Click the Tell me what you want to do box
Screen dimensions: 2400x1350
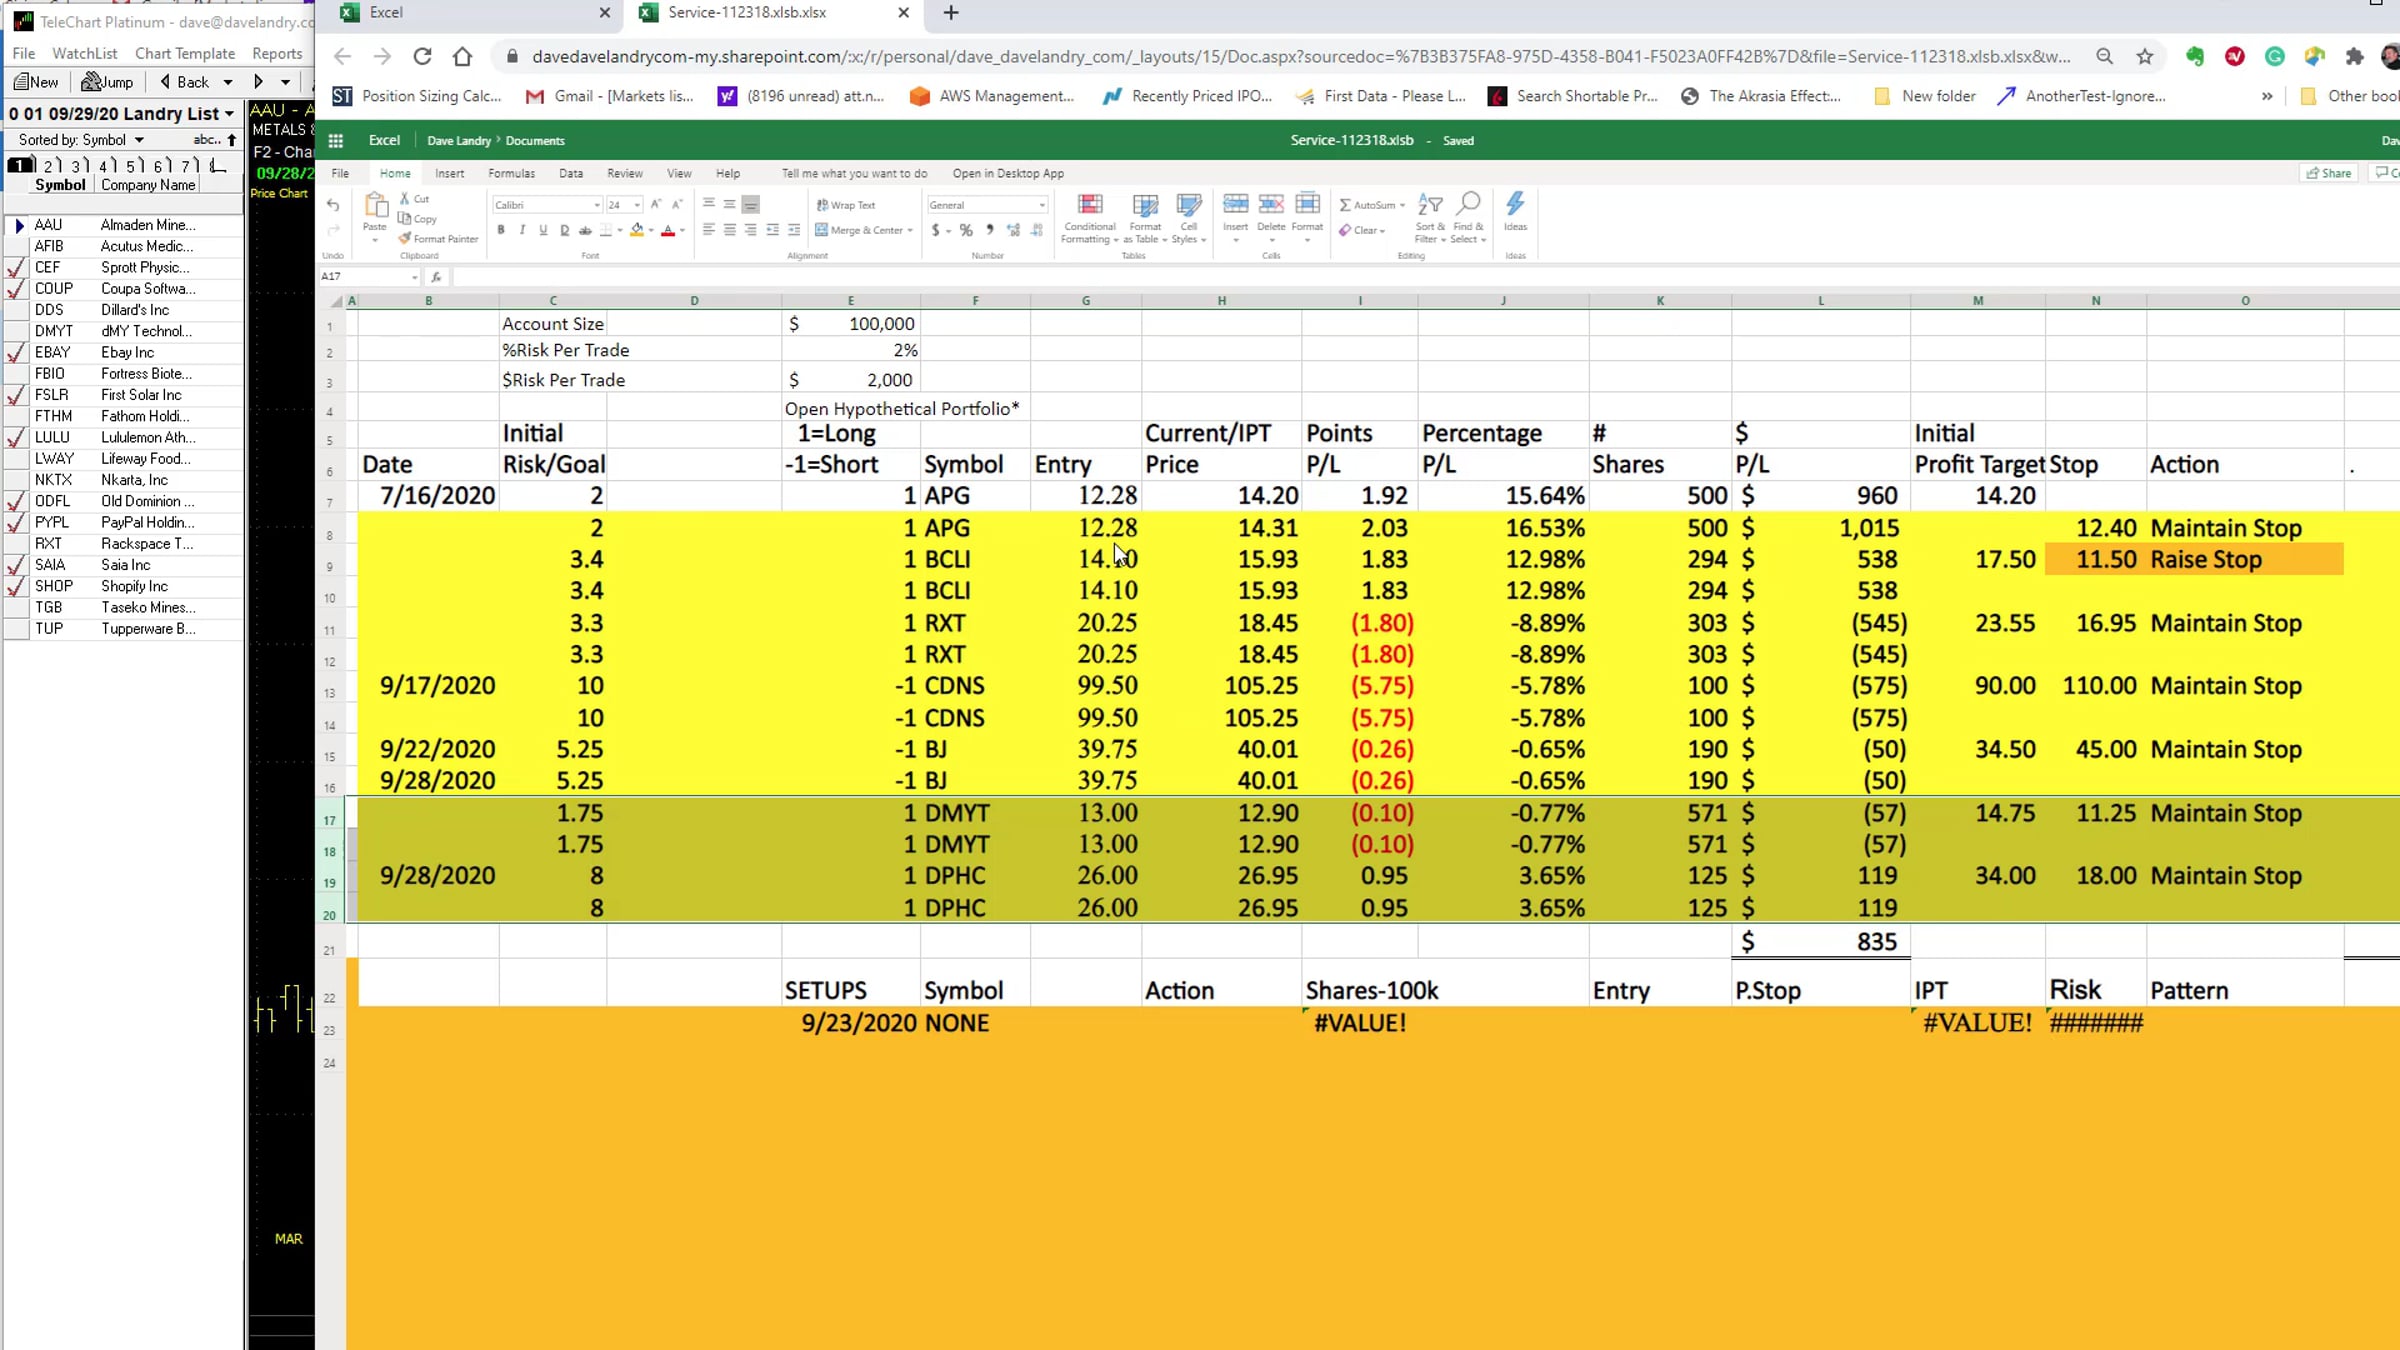tap(854, 174)
